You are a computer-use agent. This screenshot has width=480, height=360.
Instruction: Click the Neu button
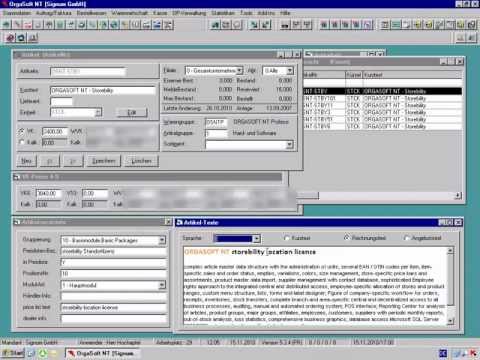[x=27, y=161]
